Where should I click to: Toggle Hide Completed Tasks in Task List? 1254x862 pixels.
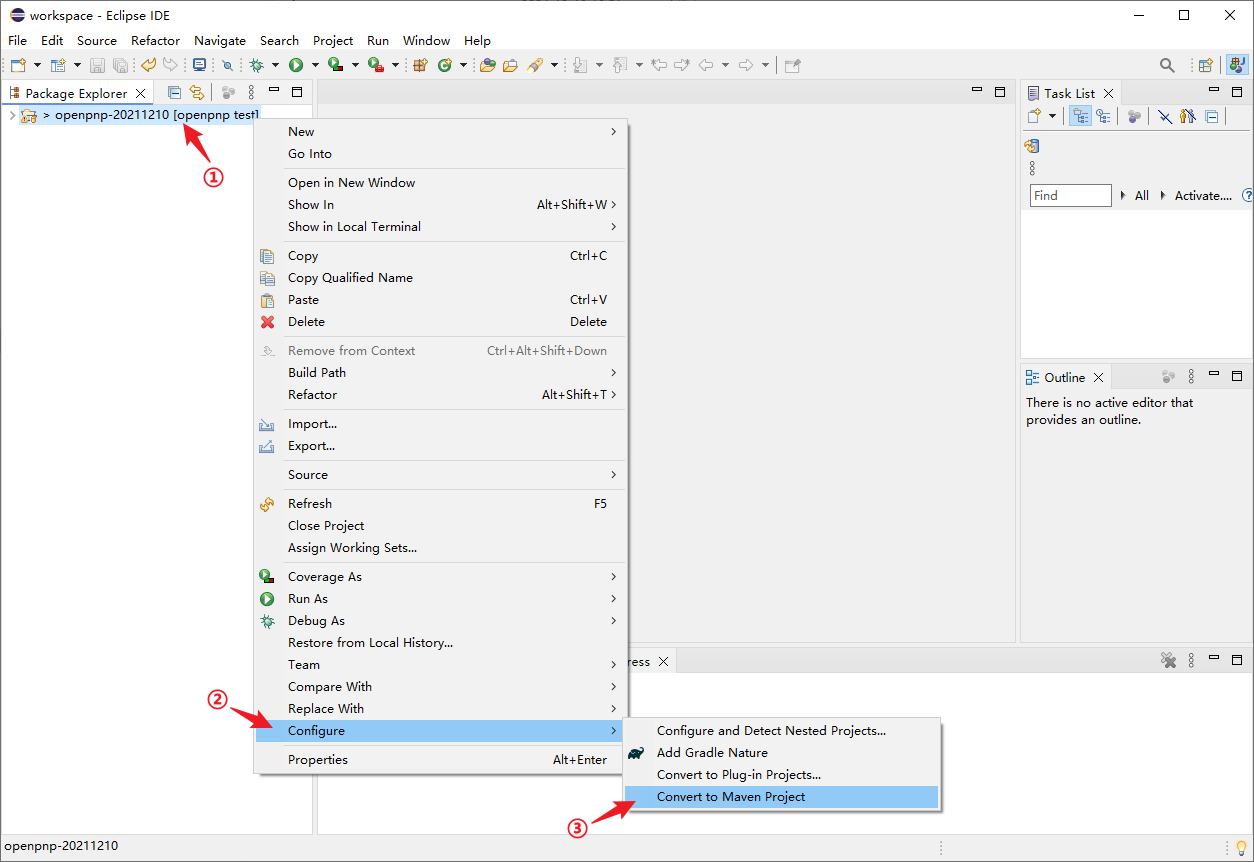(1164, 116)
